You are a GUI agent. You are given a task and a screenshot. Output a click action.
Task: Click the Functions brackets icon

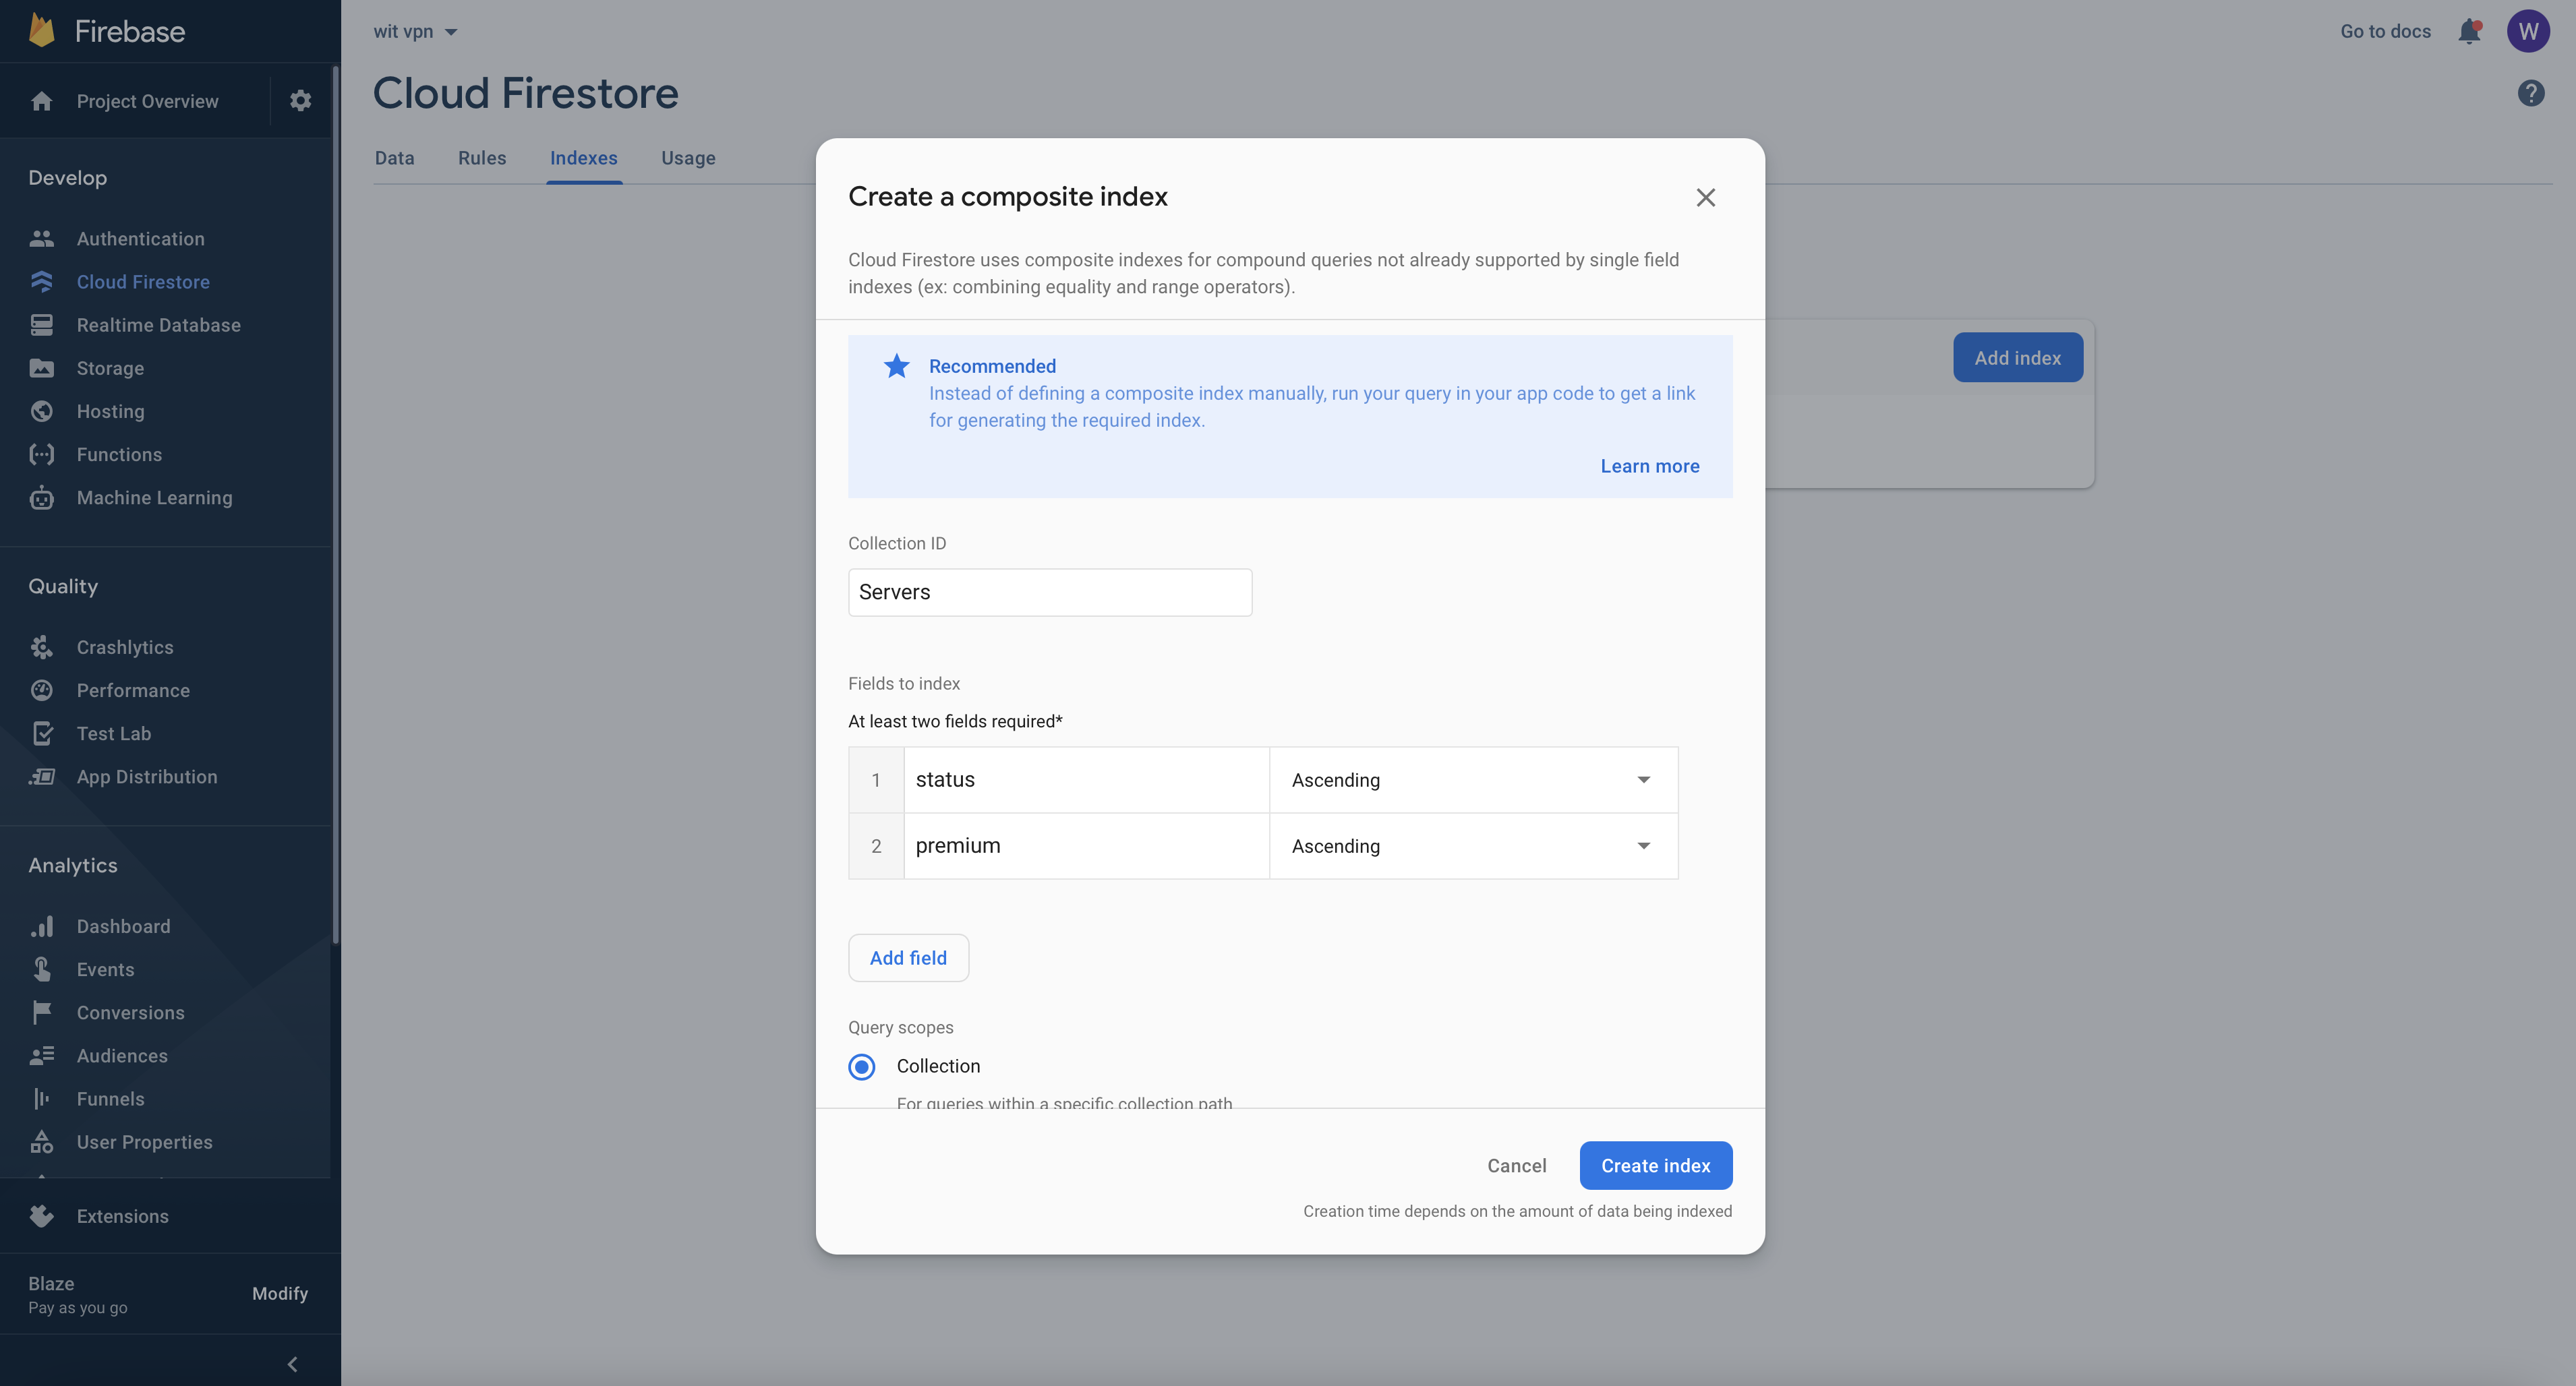click(41, 454)
